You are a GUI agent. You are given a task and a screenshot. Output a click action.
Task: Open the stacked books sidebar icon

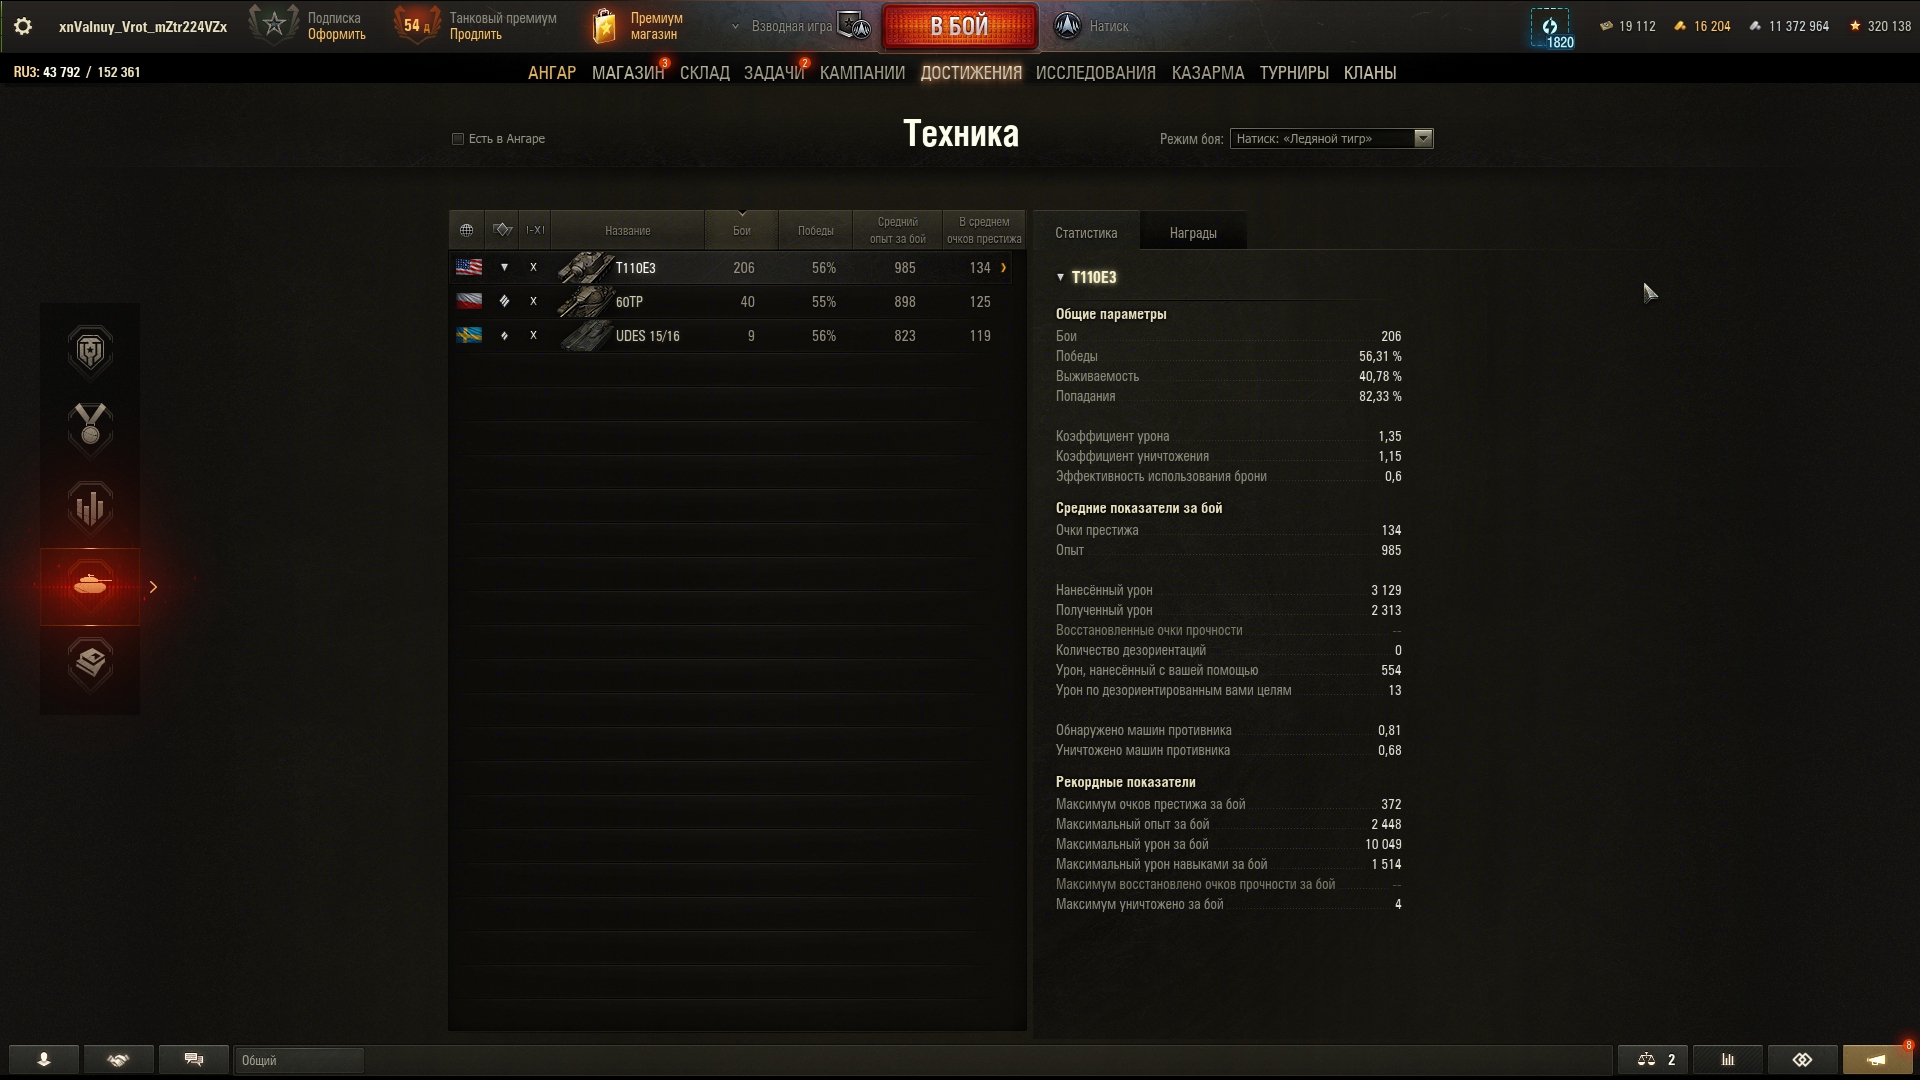pos(90,663)
